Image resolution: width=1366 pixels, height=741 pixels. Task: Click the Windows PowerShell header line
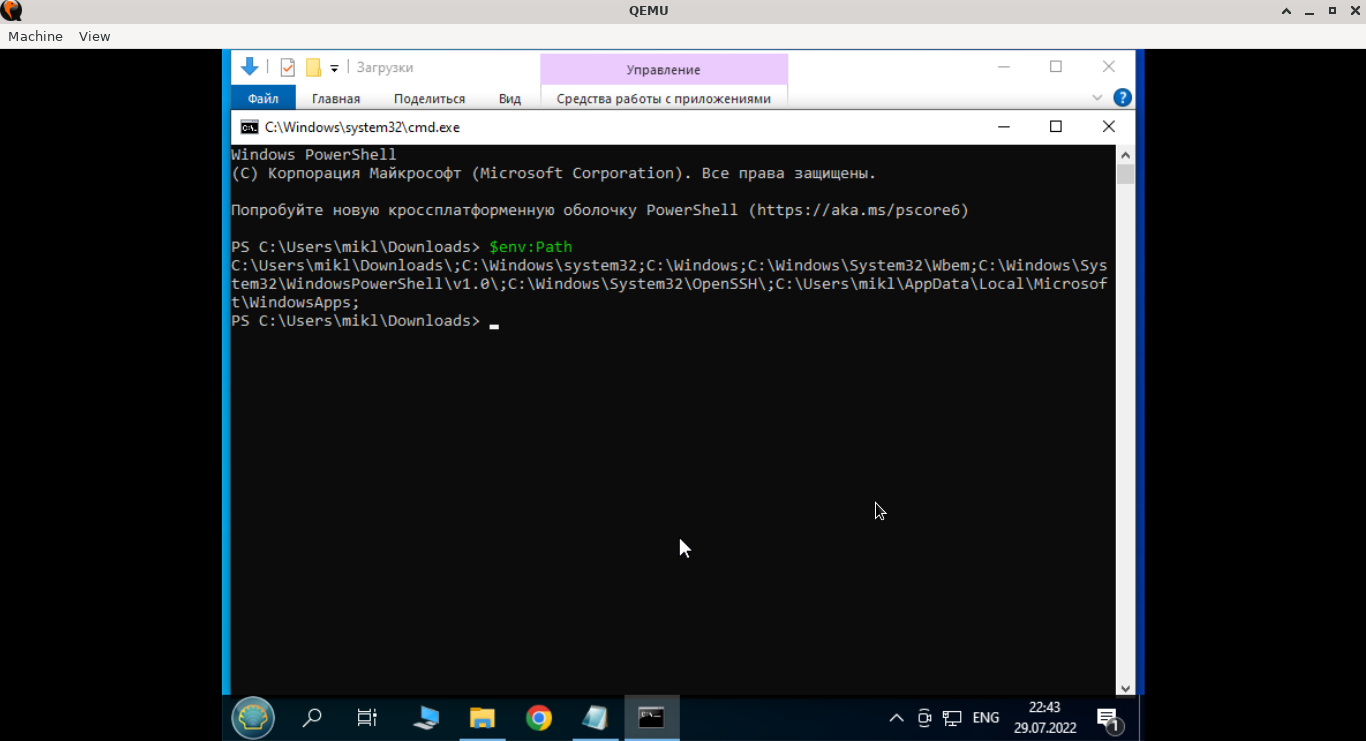(314, 155)
